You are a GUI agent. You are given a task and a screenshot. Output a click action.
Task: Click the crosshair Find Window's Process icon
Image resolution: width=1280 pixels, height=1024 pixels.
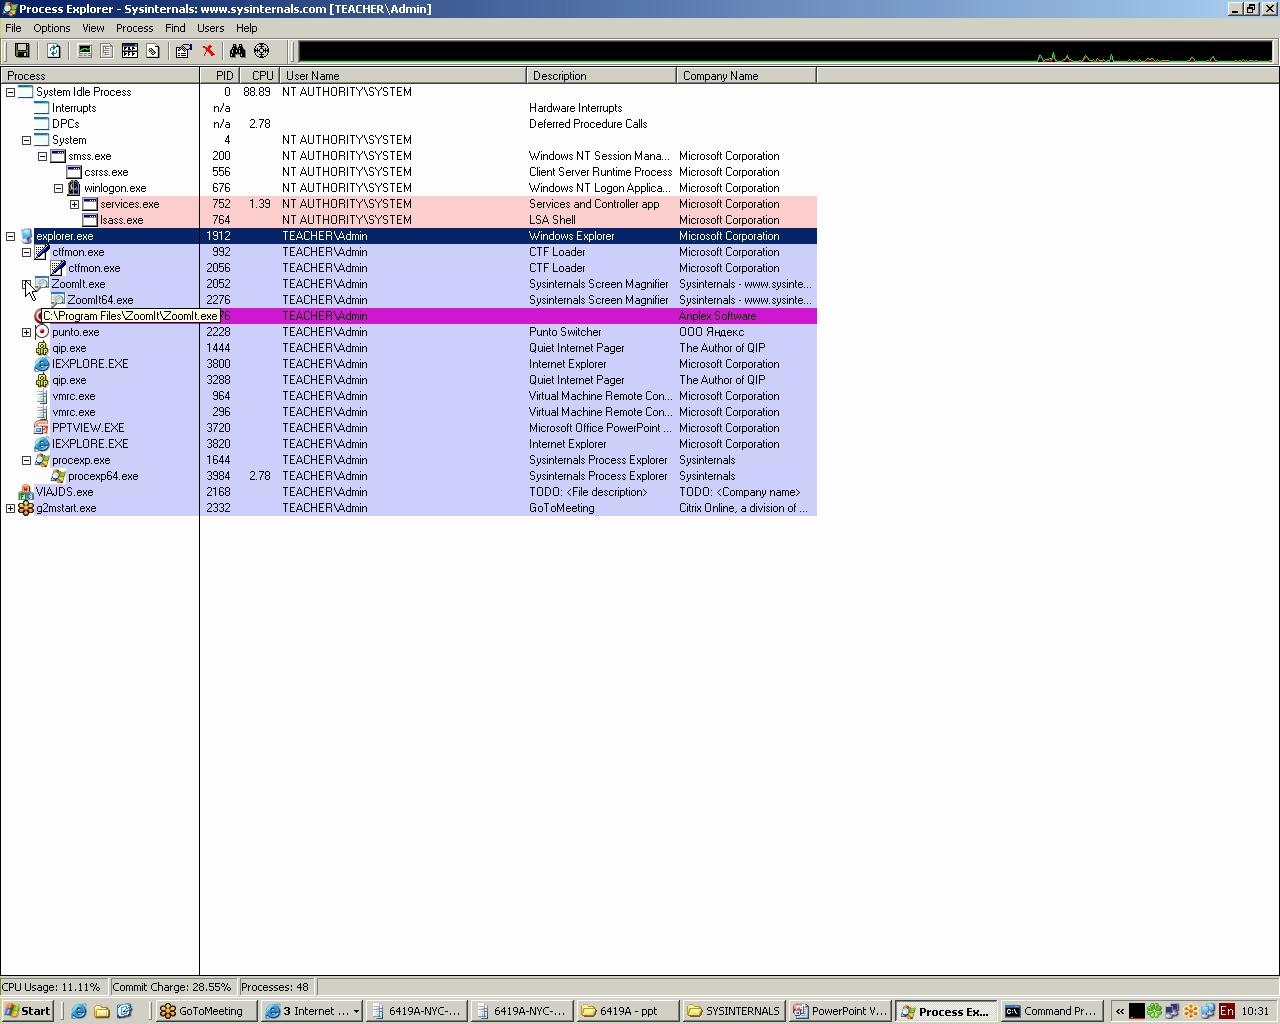point(262,51)
